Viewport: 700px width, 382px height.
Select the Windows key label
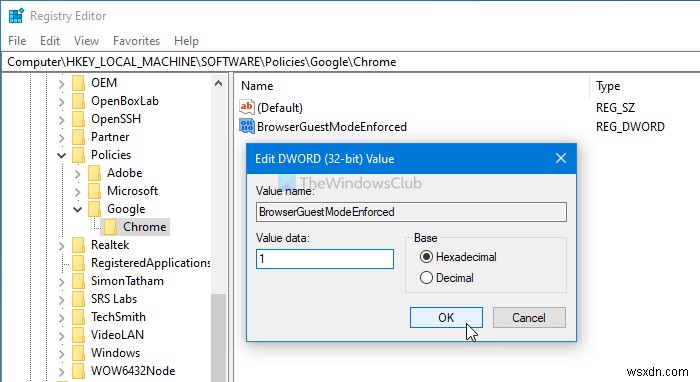[x=115, y=353]
